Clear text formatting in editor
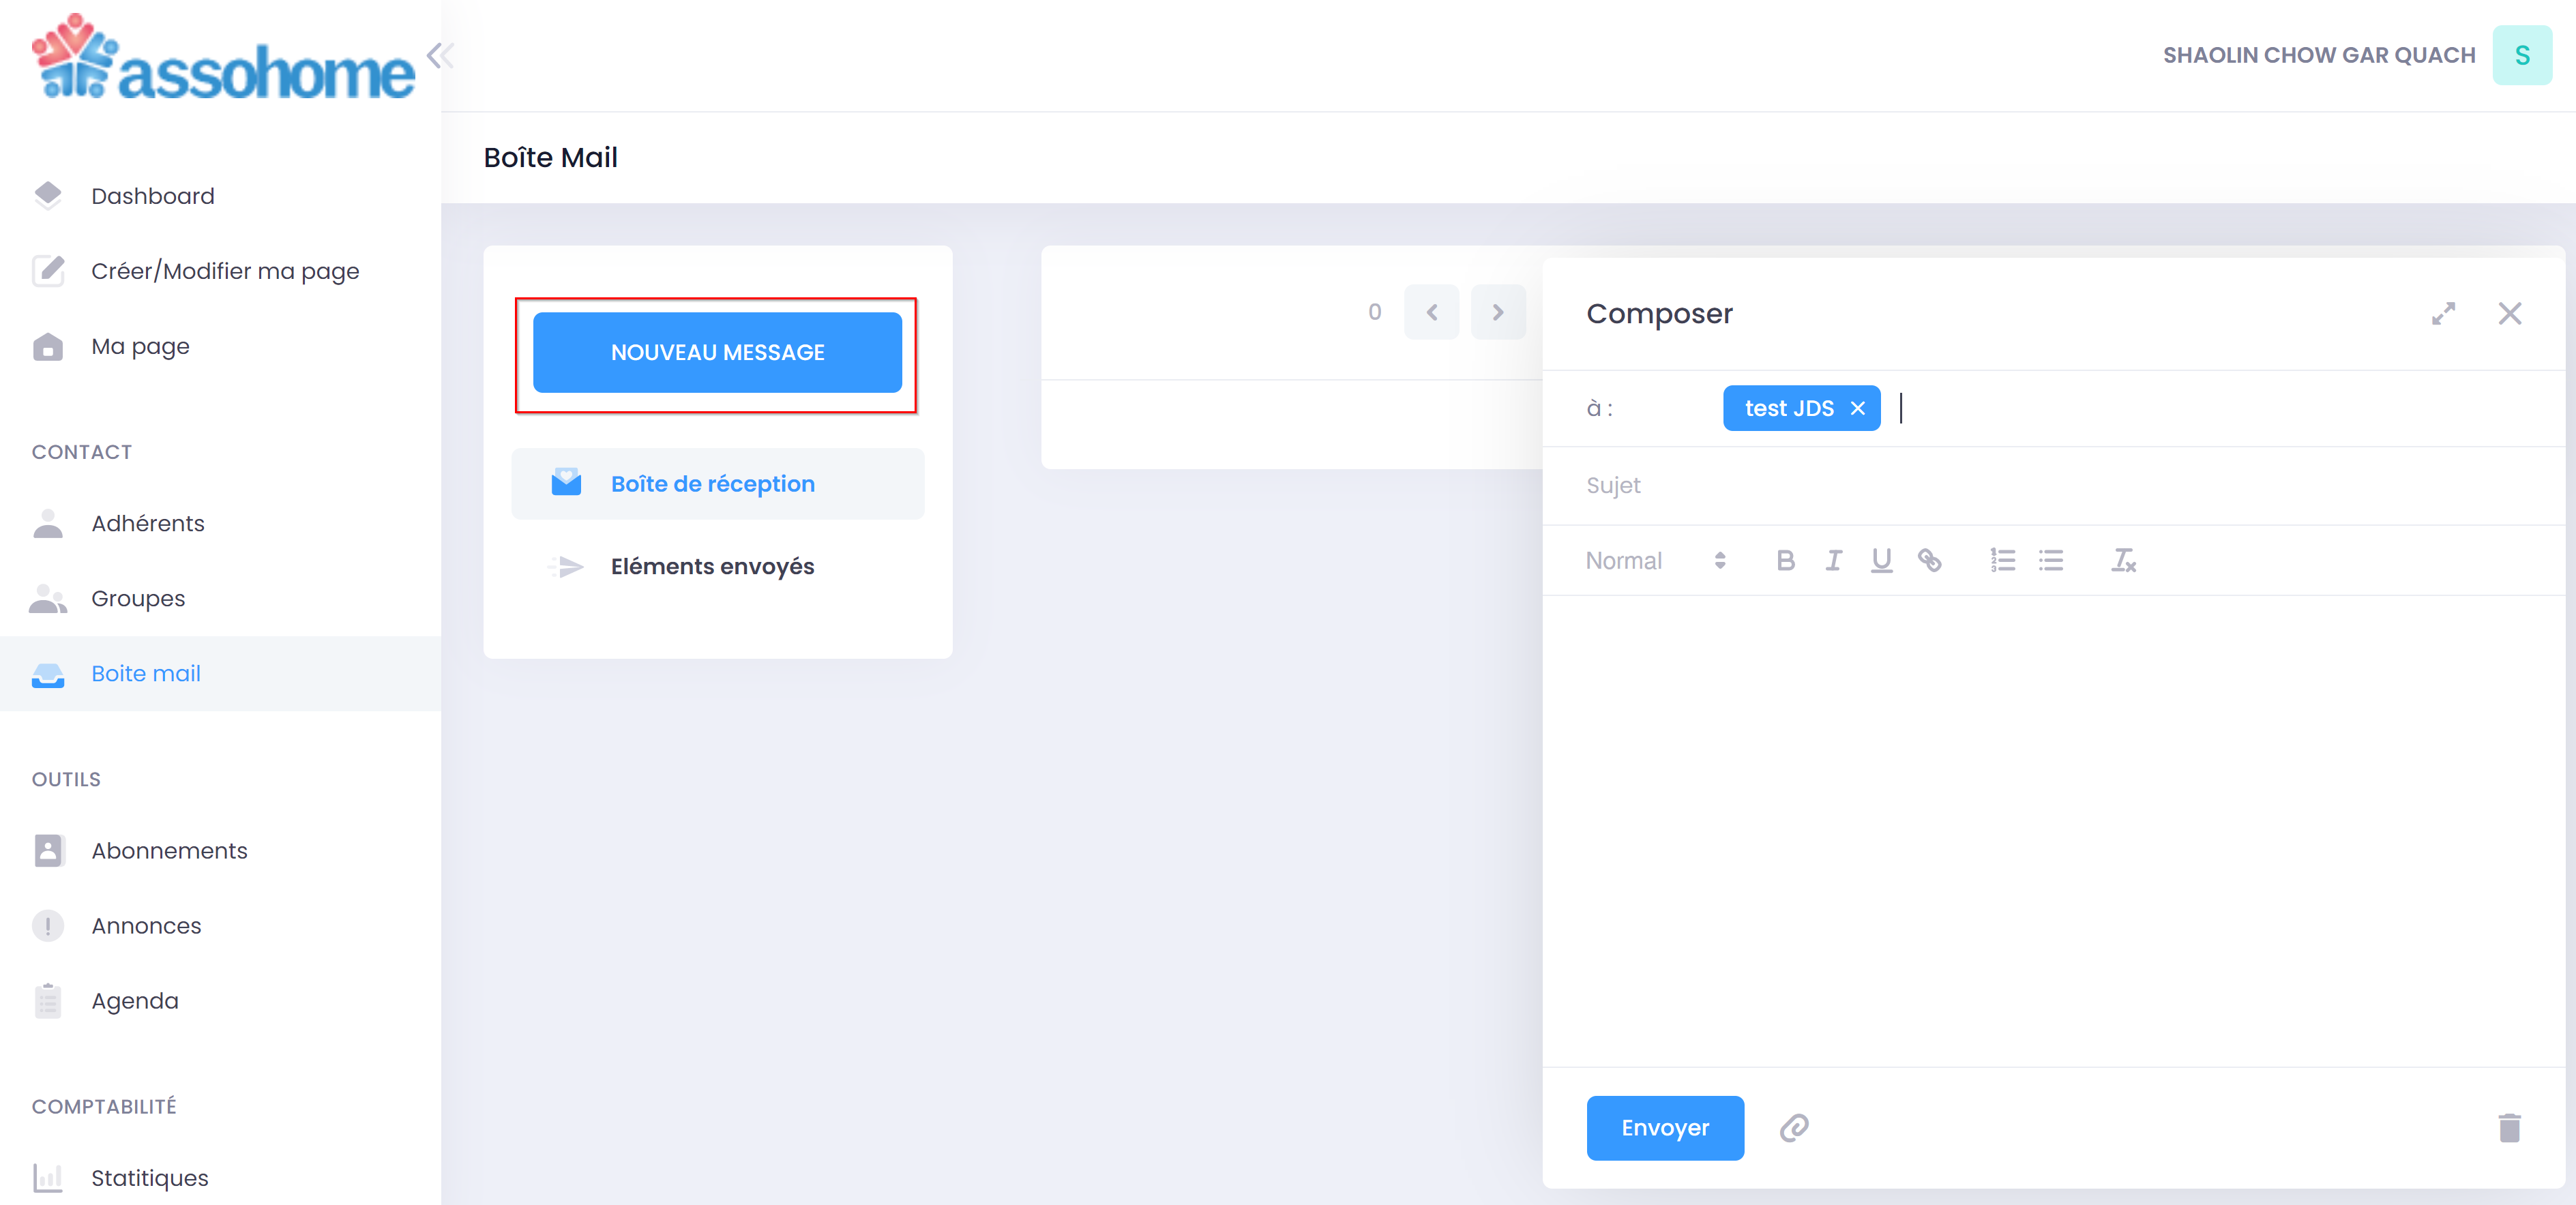2576x1205 pixels. (2123, 560)
